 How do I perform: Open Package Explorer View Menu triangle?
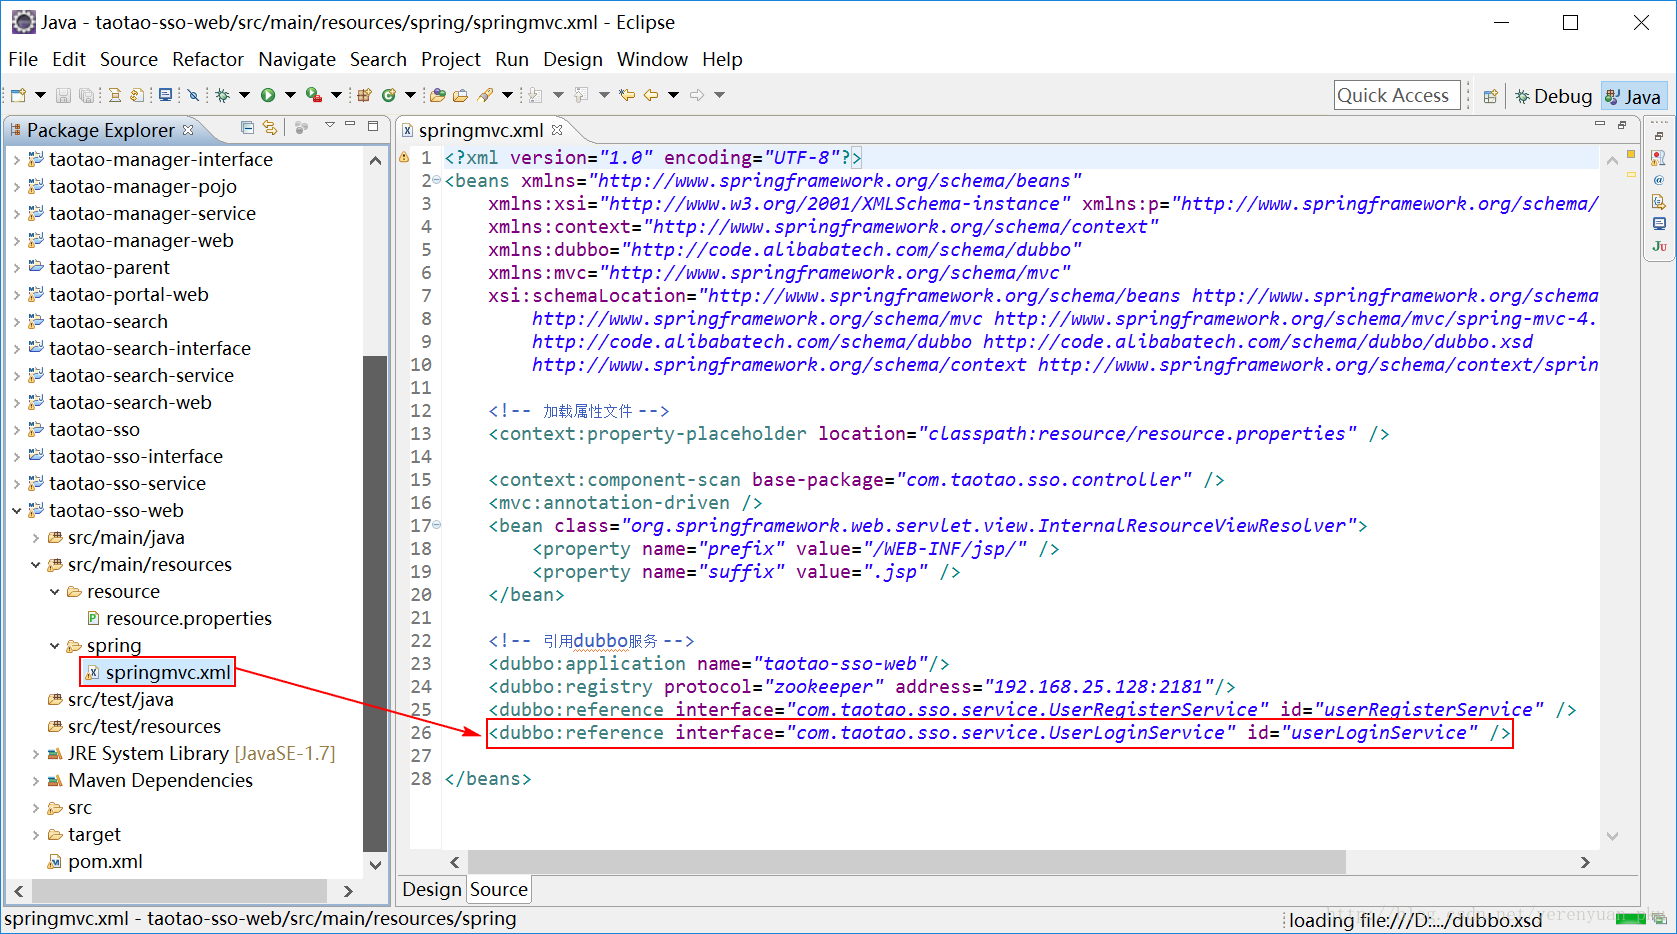tap(329, 126)
